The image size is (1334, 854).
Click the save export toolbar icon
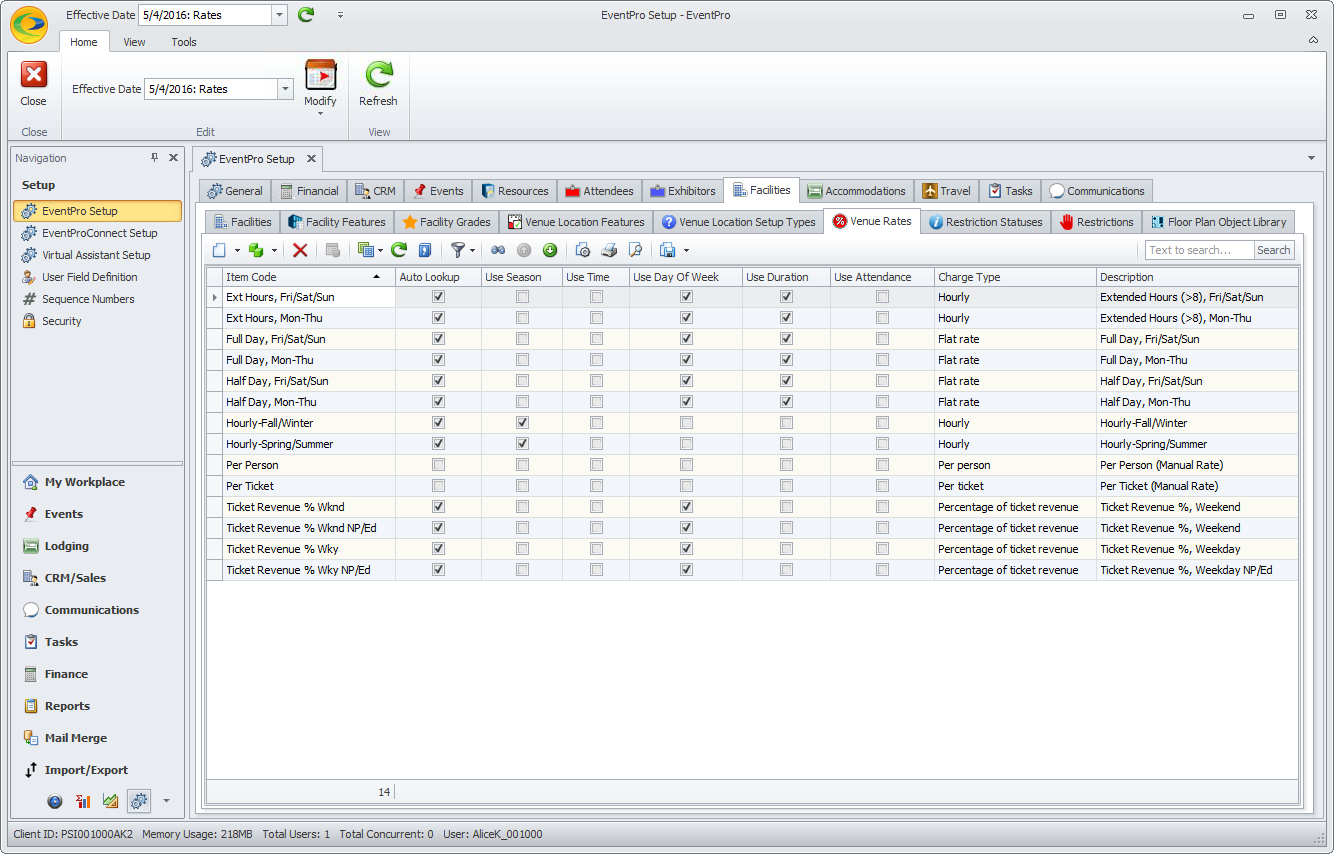pos(668,250)
